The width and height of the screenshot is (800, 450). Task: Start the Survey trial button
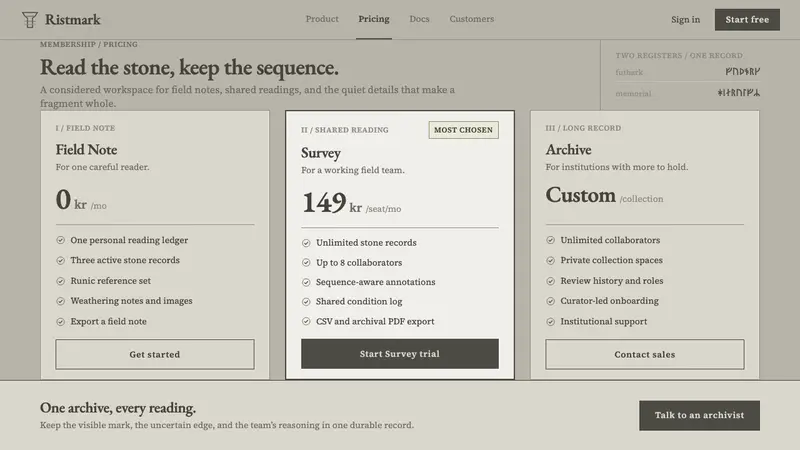point(399,354)
